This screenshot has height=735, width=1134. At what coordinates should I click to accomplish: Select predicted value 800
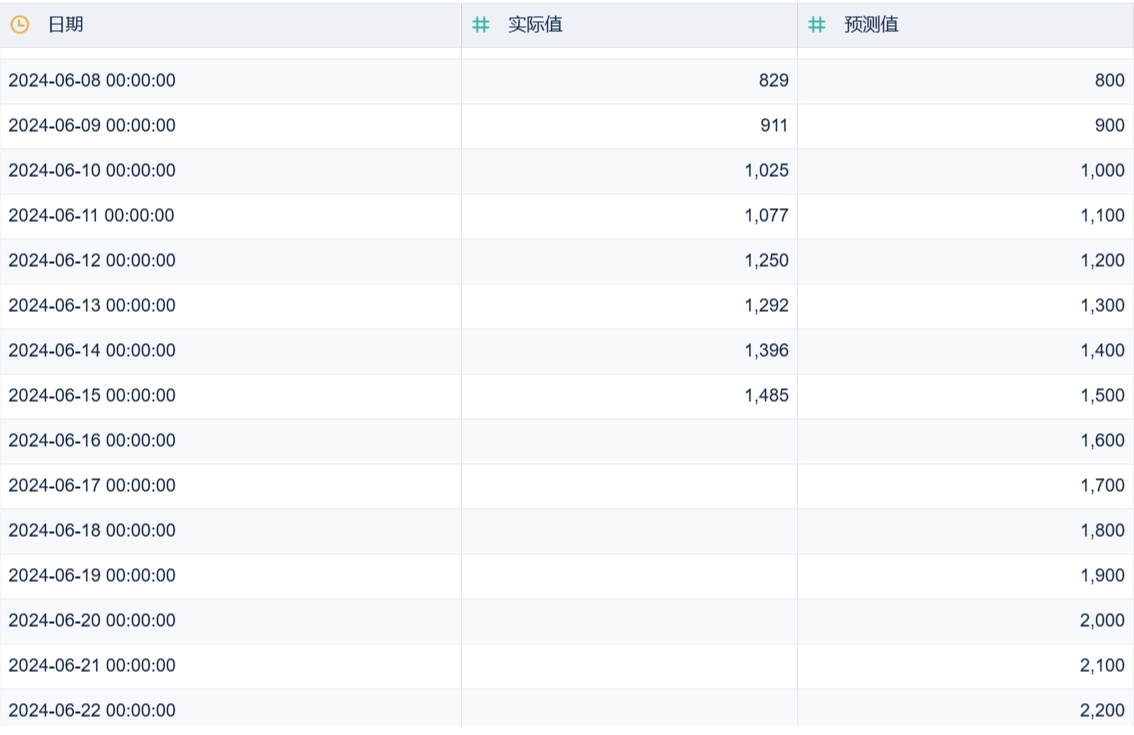click(1109, 80)
